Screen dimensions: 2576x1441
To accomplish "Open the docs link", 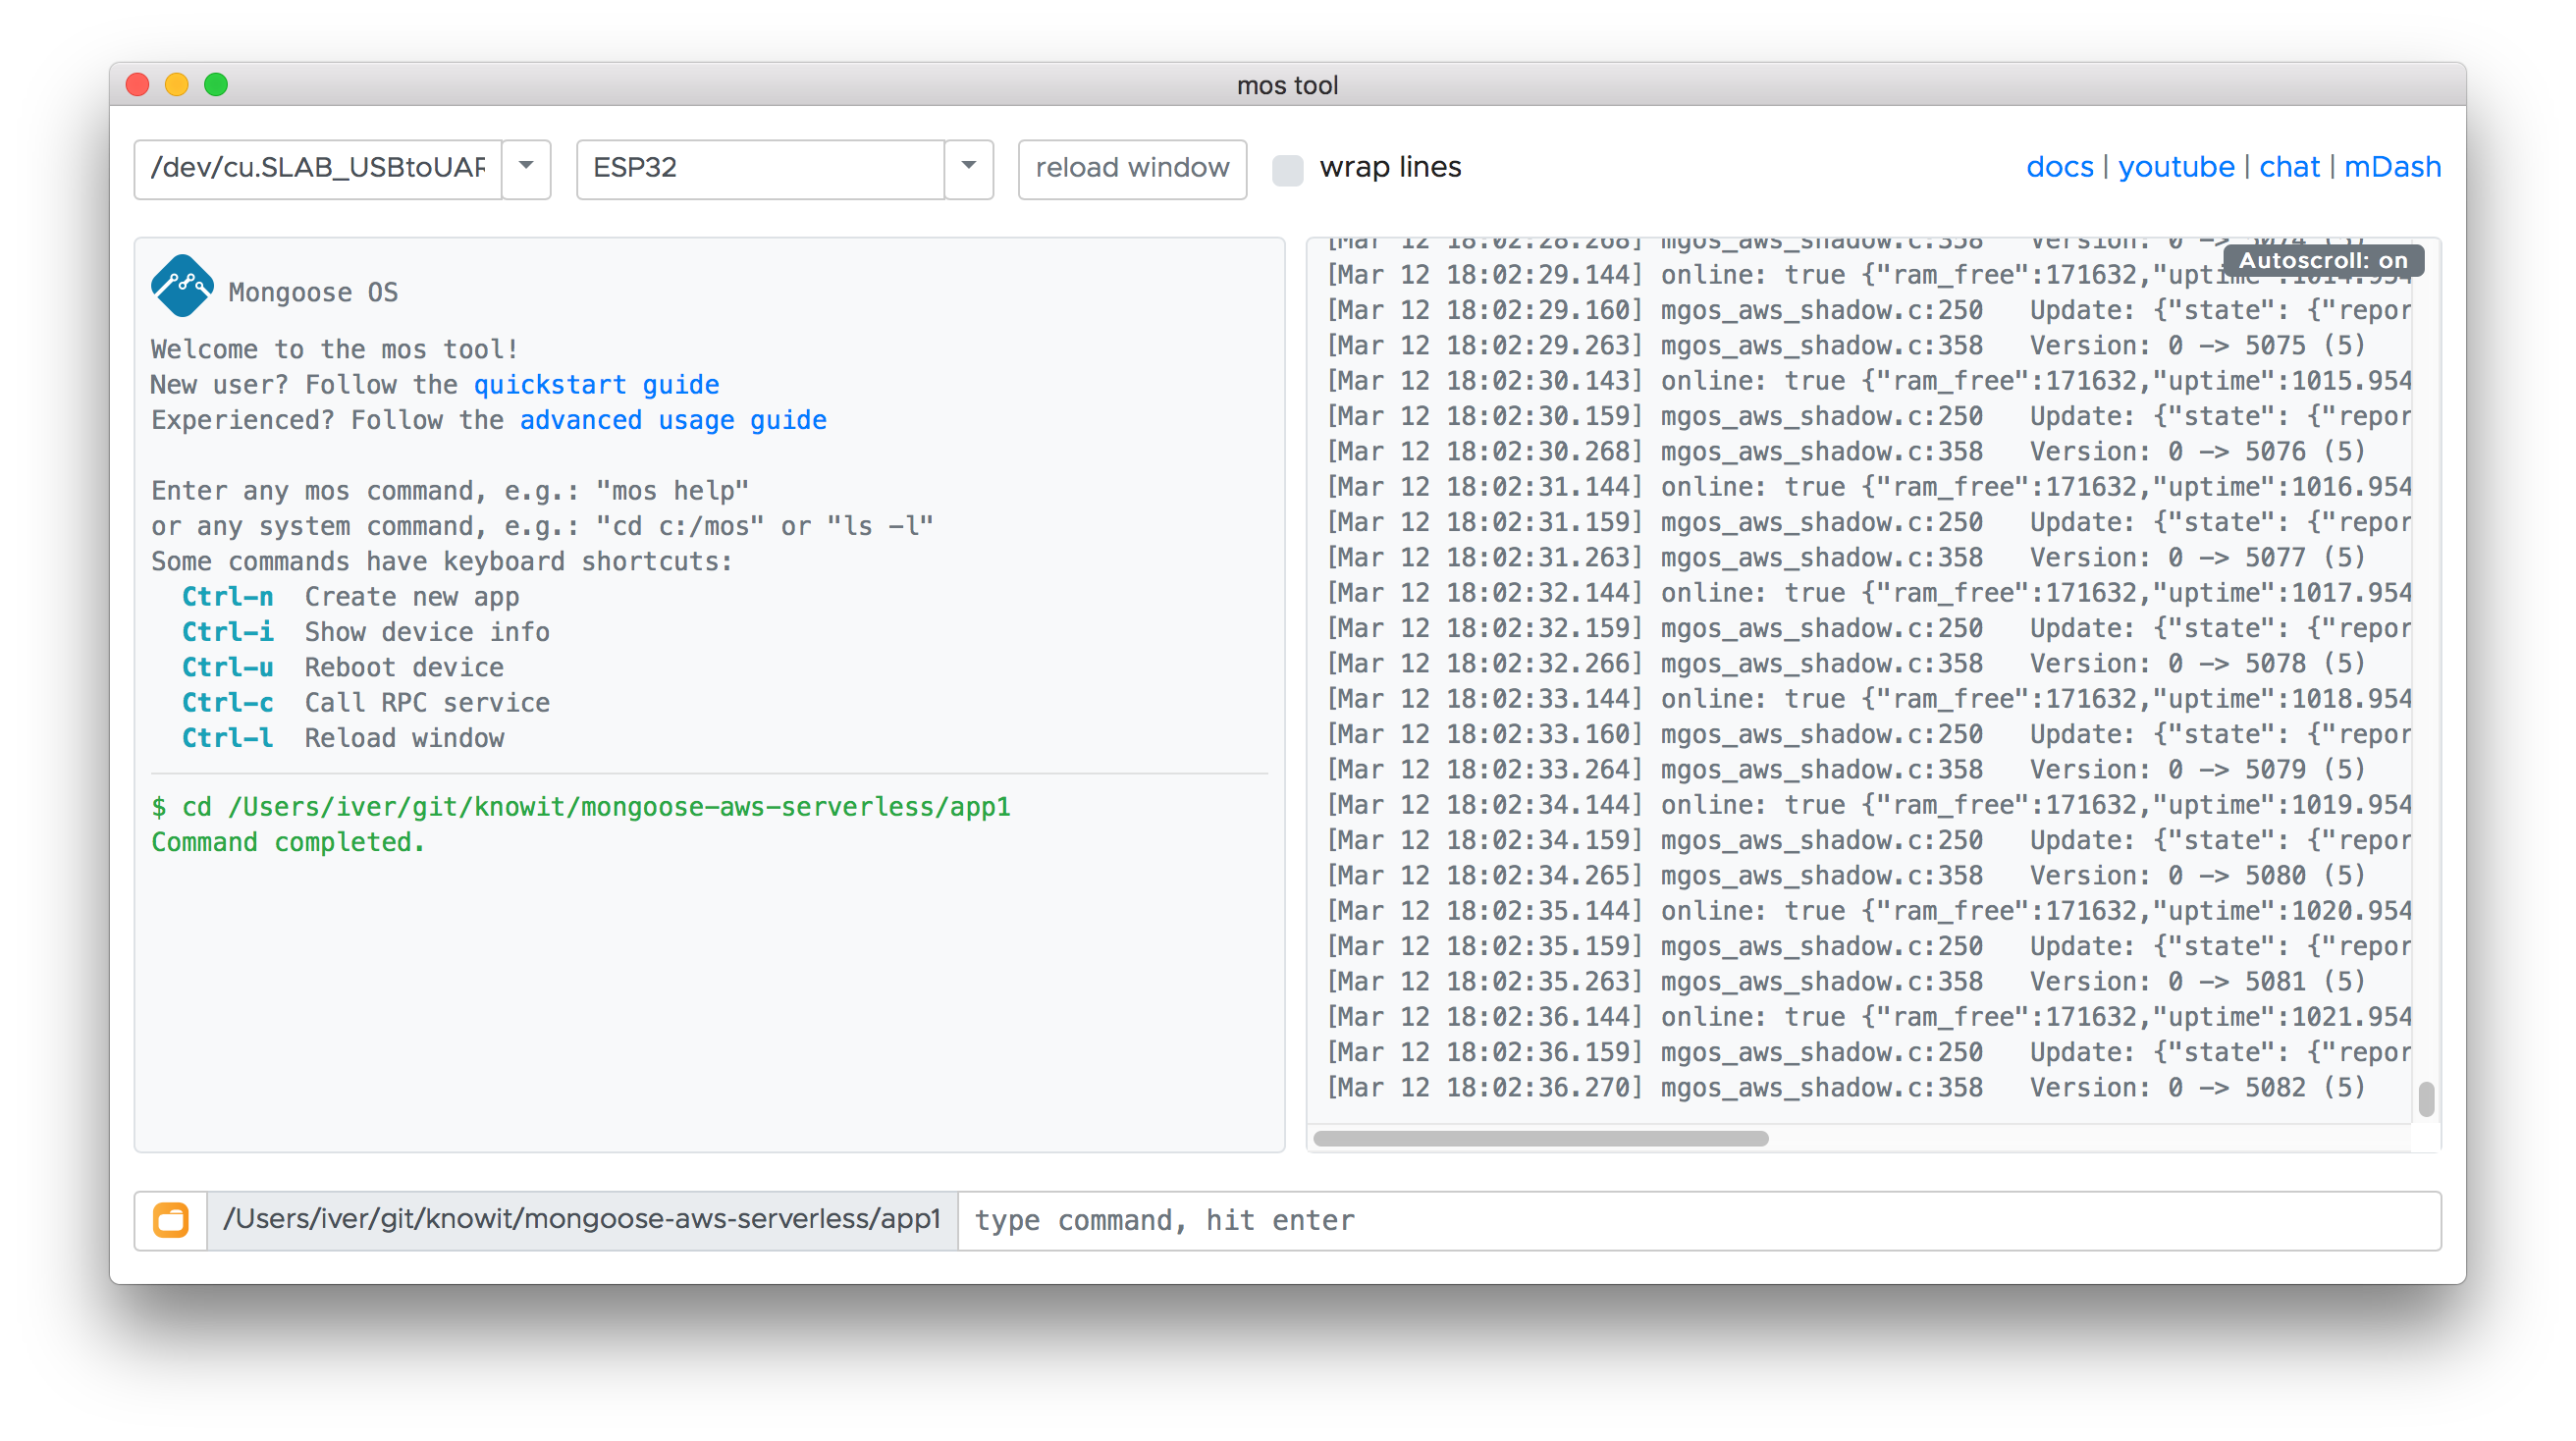I will pyautogui.click(x=2059, y=167).
